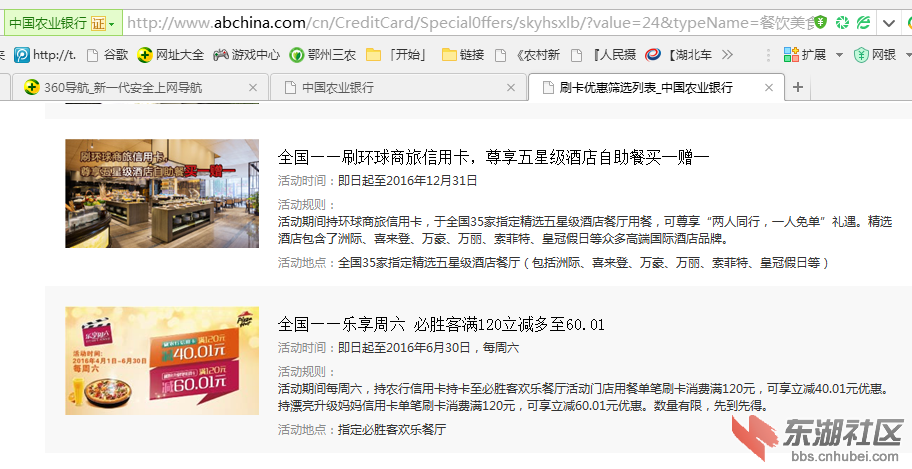The width and height of the screenshot is (912, 469).
Task: Open the 扩展 dropdown arrow
Action: coord(839,55)
